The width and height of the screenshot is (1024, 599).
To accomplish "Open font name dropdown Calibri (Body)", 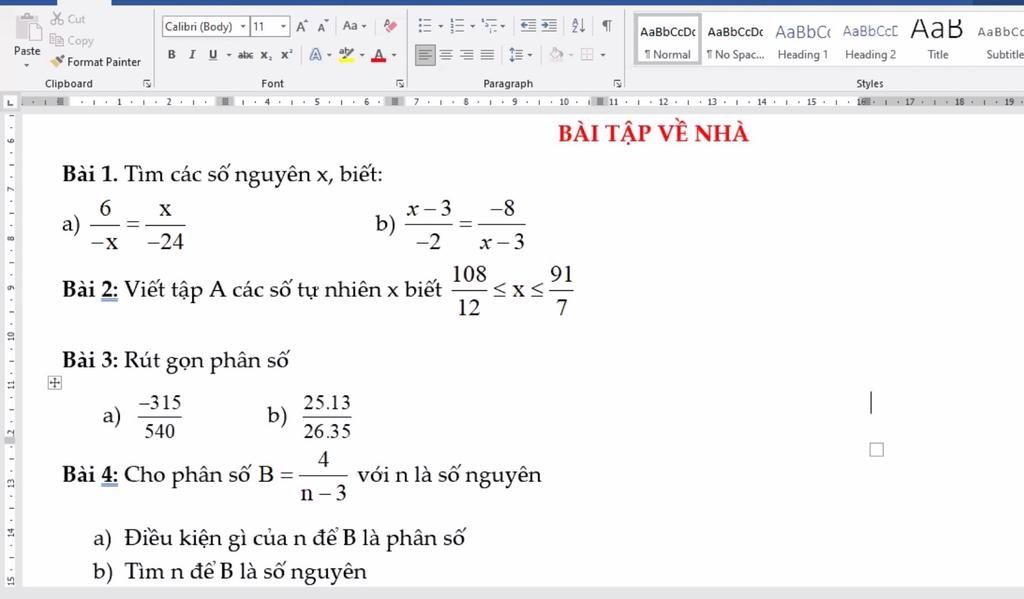I will point(243,27).
